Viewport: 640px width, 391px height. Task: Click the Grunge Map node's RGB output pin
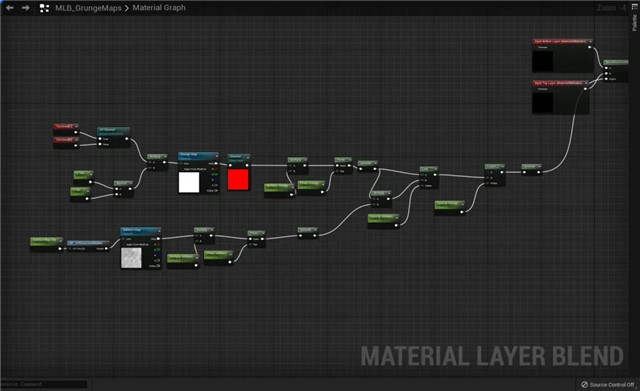(216, 164)
